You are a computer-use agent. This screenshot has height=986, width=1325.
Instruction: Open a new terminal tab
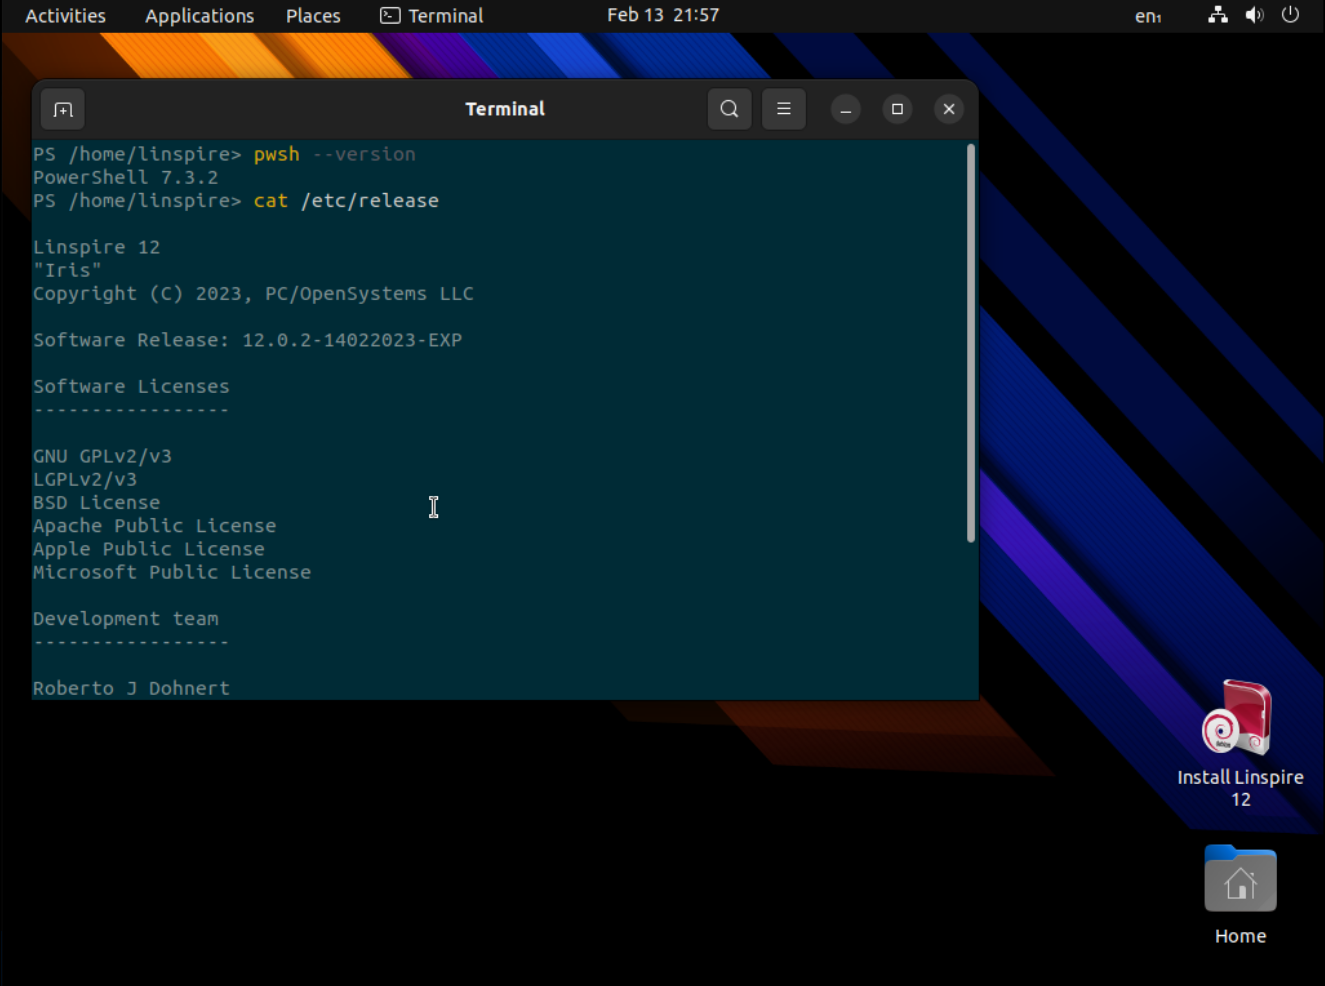[63, 109]
